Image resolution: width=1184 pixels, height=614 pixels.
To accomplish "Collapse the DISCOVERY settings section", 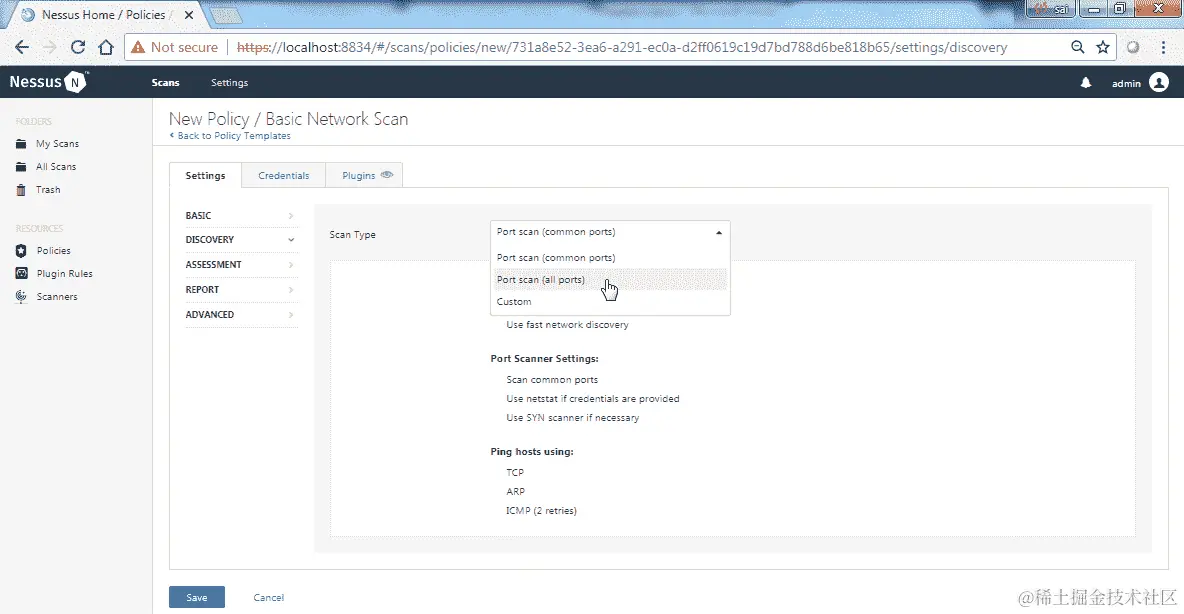I will [240, 239].
